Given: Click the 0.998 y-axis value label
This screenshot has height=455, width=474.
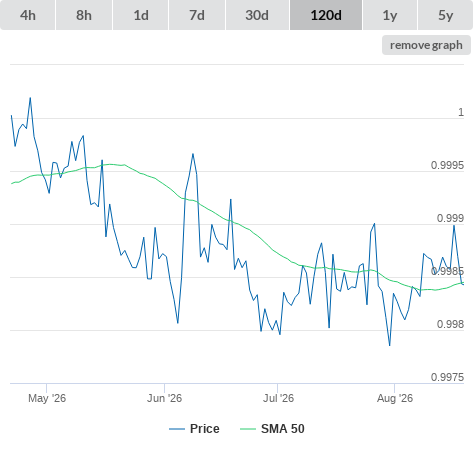Looking at the screenshot, I should [x=450, y=324].
